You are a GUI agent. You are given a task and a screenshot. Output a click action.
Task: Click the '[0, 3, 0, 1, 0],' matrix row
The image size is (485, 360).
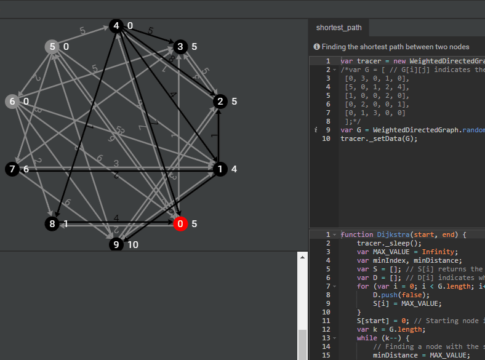377,78
